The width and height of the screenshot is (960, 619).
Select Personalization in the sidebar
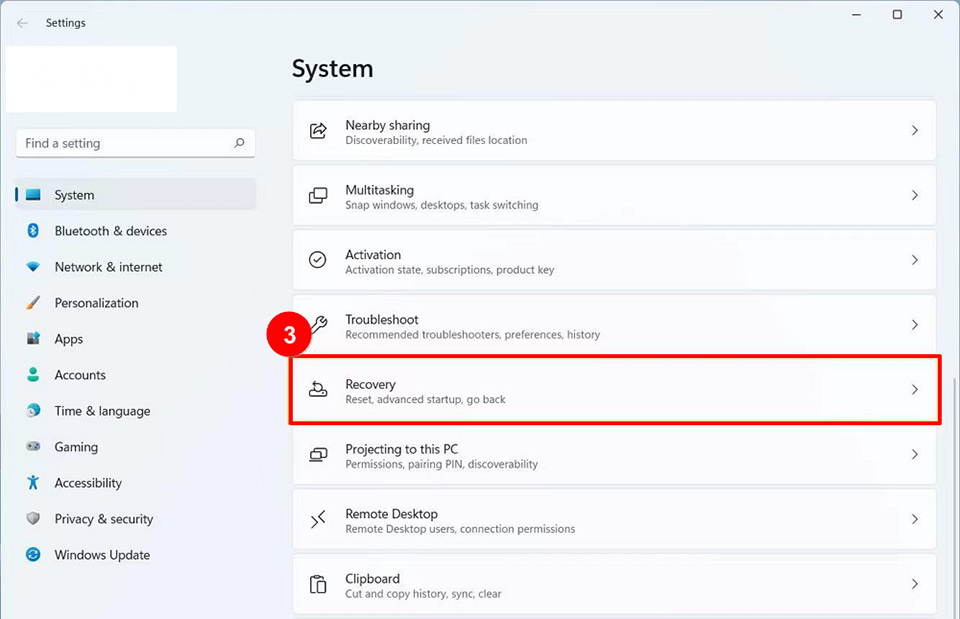96,303
